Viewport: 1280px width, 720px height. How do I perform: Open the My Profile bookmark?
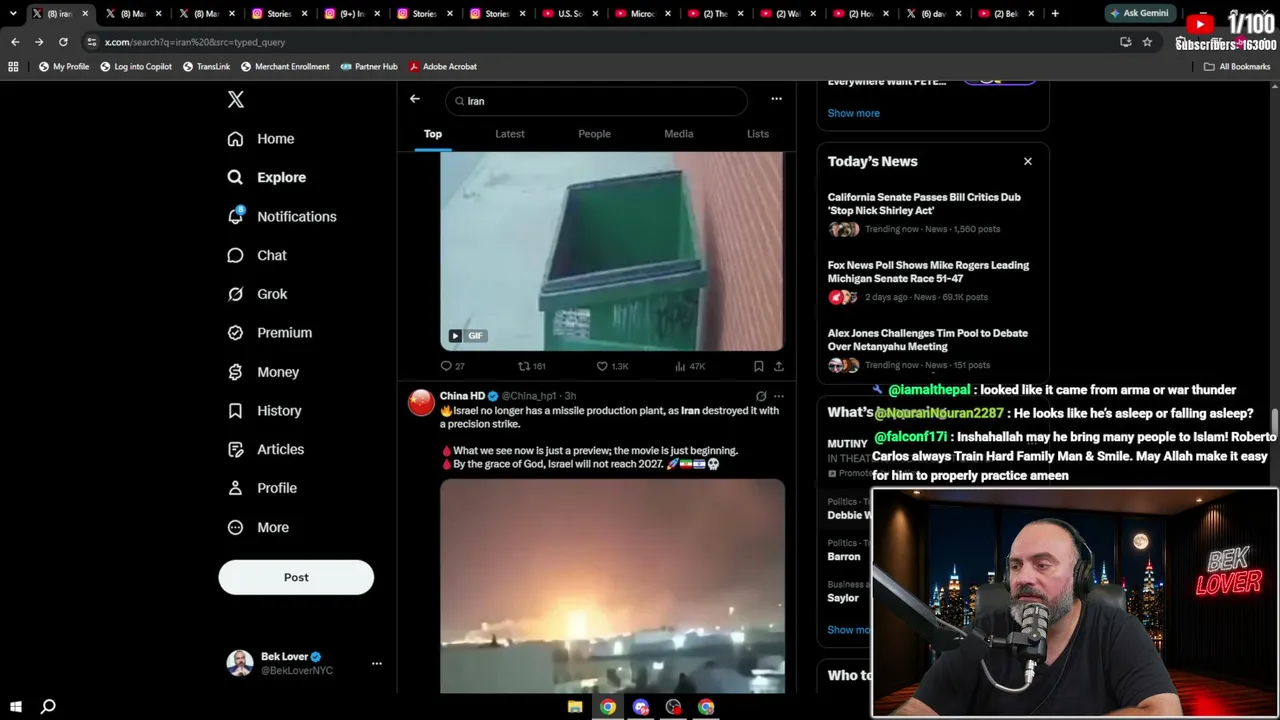[x=64, y=67]
